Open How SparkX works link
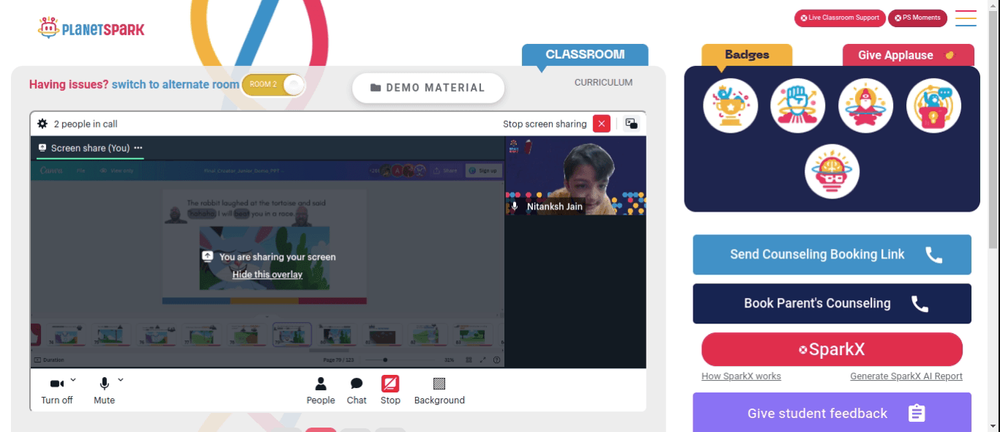1000x432 pixels. 741,376
